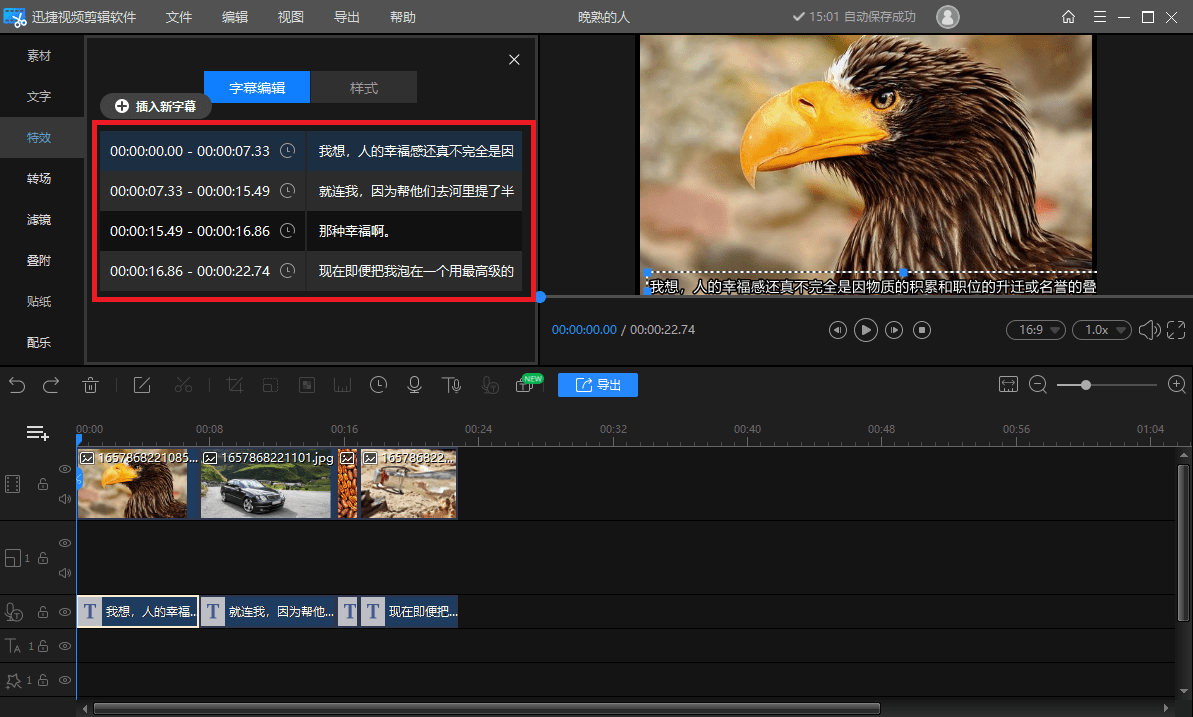Click the scissors split icon
This screenshot has width=1193, height=717.
(x=183, y=385)
